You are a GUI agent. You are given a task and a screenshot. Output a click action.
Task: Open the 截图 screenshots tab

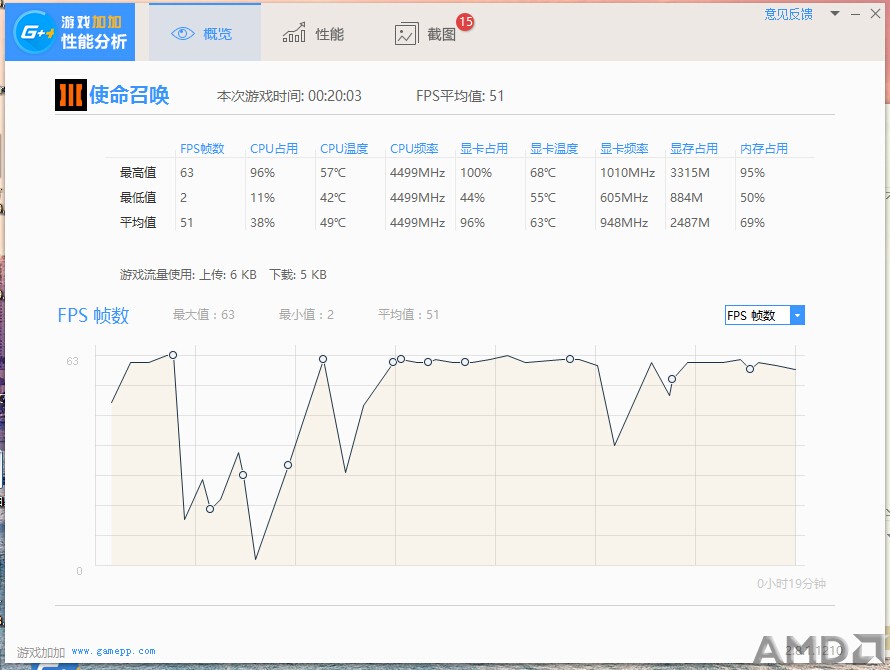[426, 34]
